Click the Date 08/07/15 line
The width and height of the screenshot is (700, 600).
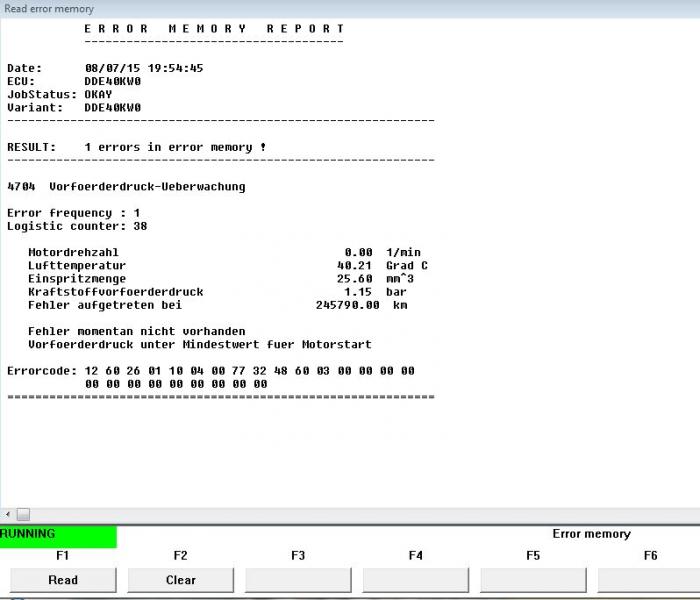(x=105, y=68)
